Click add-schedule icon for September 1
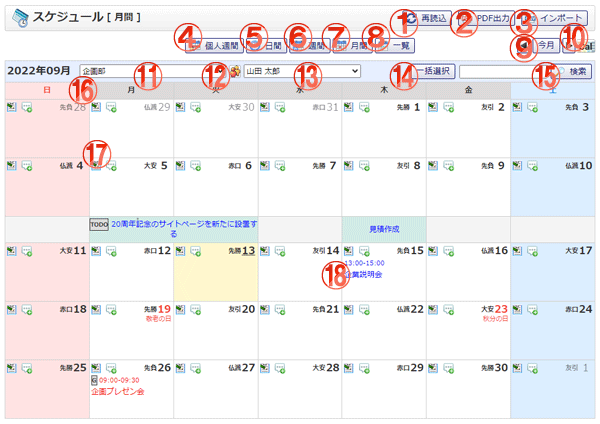 tap(349, 107)
